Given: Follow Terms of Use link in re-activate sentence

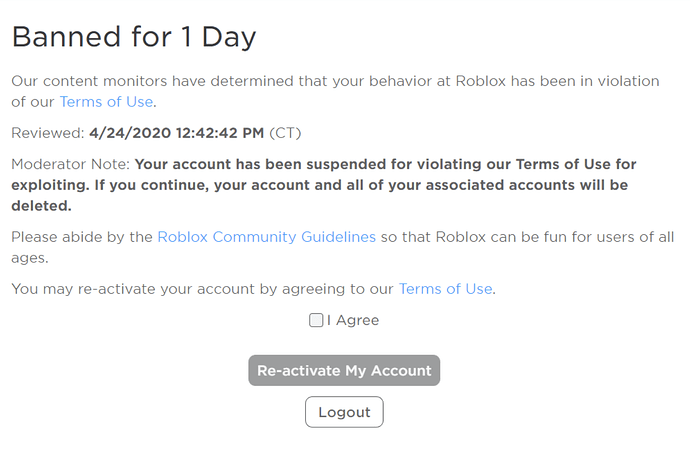Looking at the screenshot, I should click(445, 289).
